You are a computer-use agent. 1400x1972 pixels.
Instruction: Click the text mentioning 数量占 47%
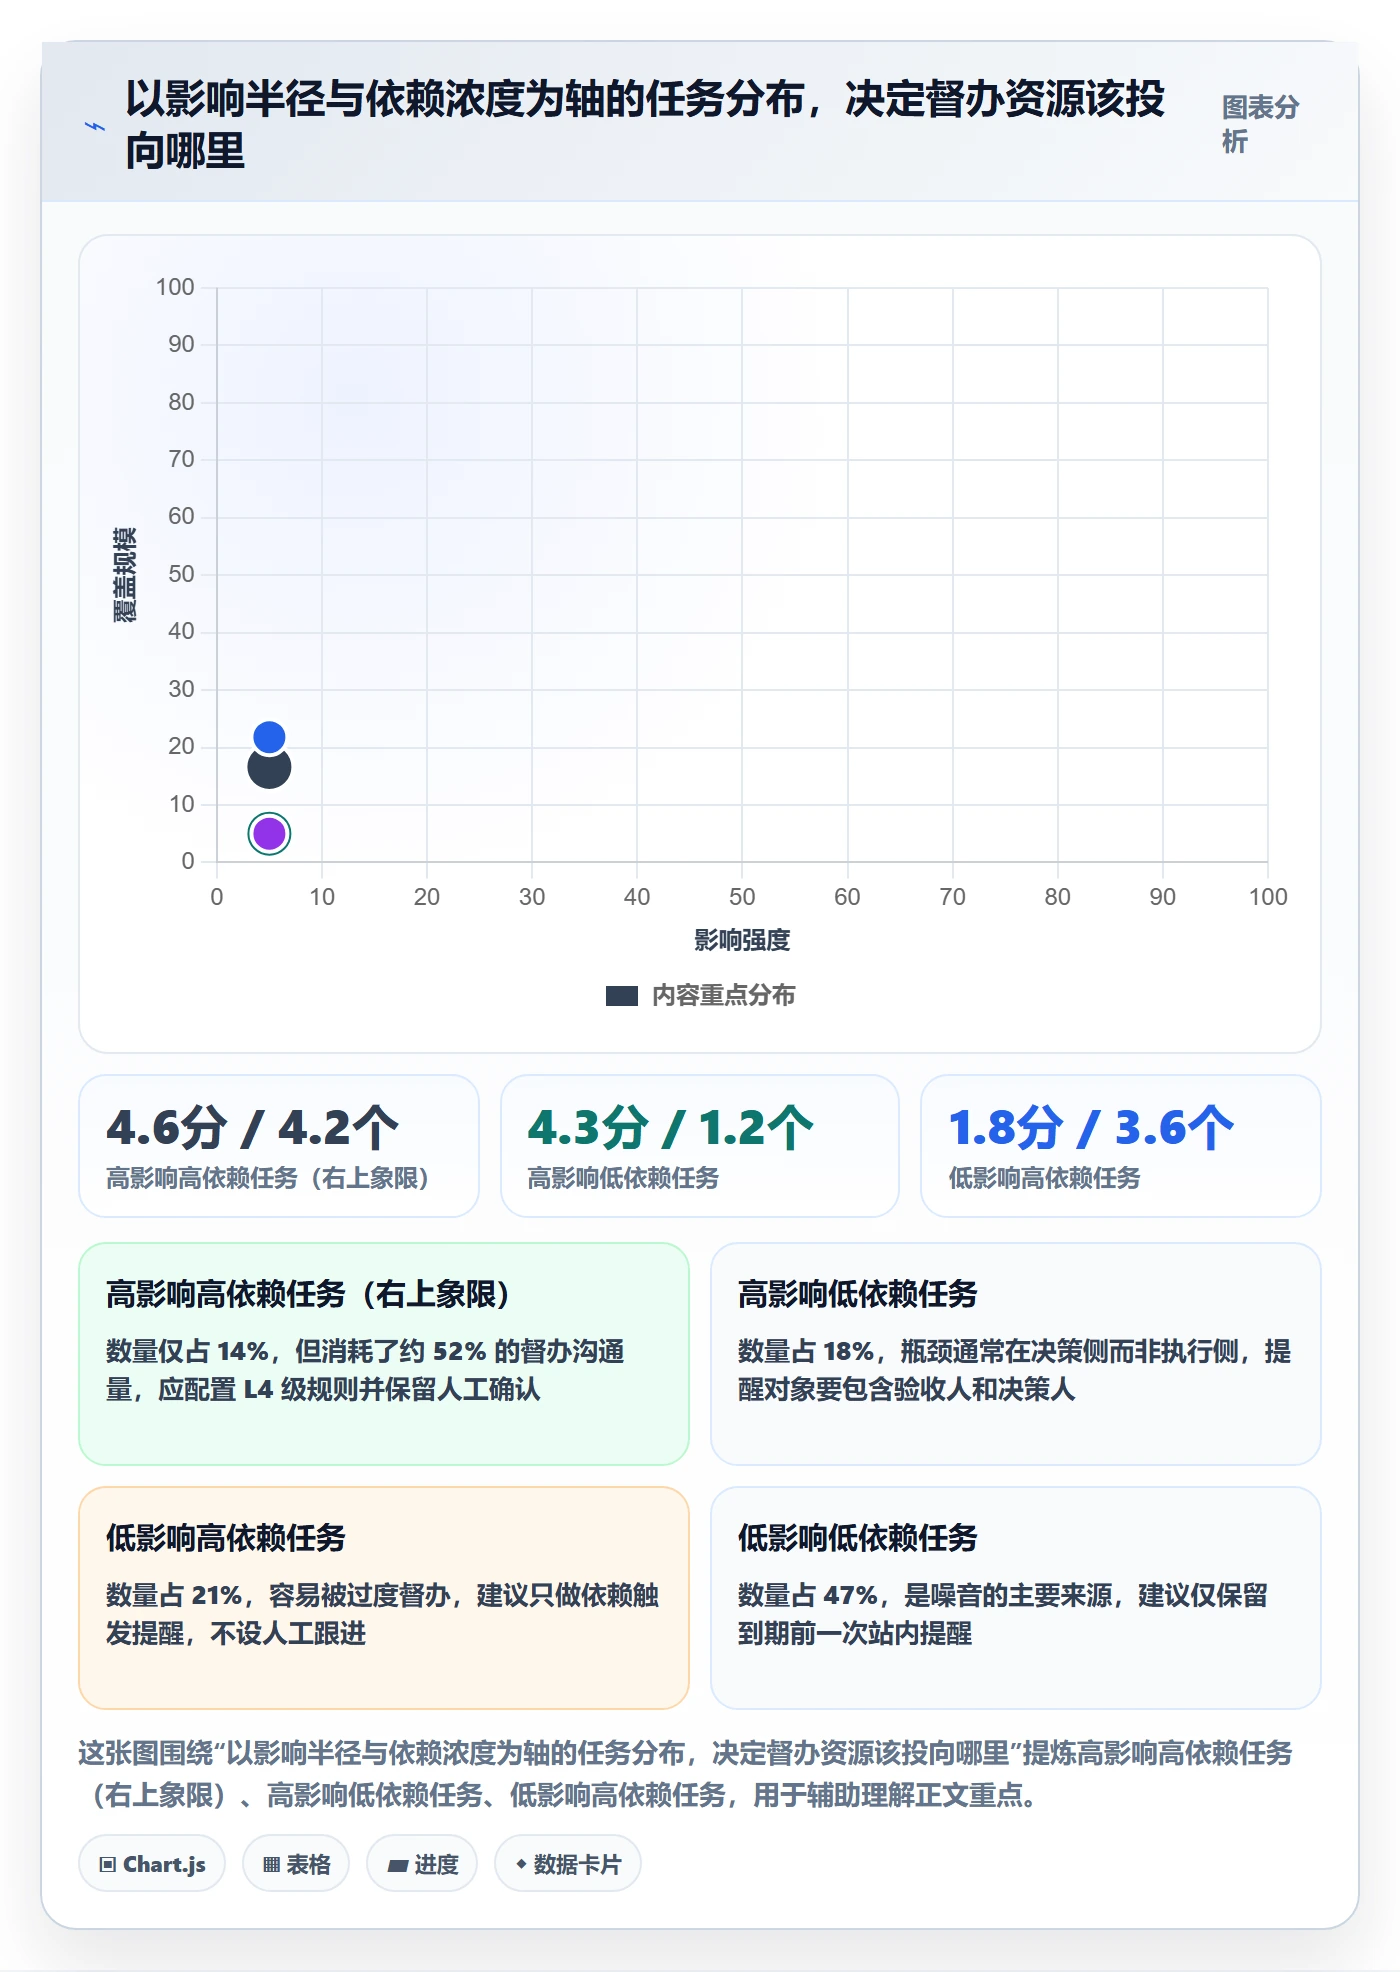[1003, 1614]
